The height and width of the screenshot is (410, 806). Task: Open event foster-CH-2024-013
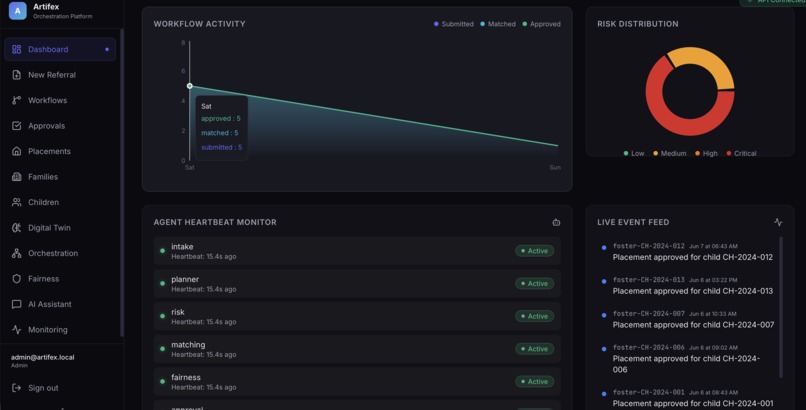688,286
